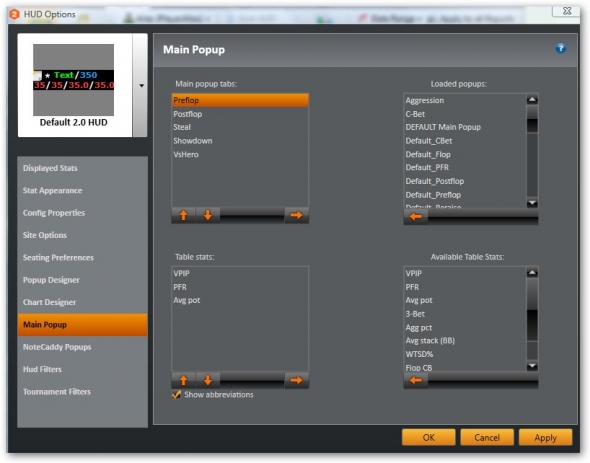Open the Config Properties section
This screenshot has height=463, width=590.
82,213
